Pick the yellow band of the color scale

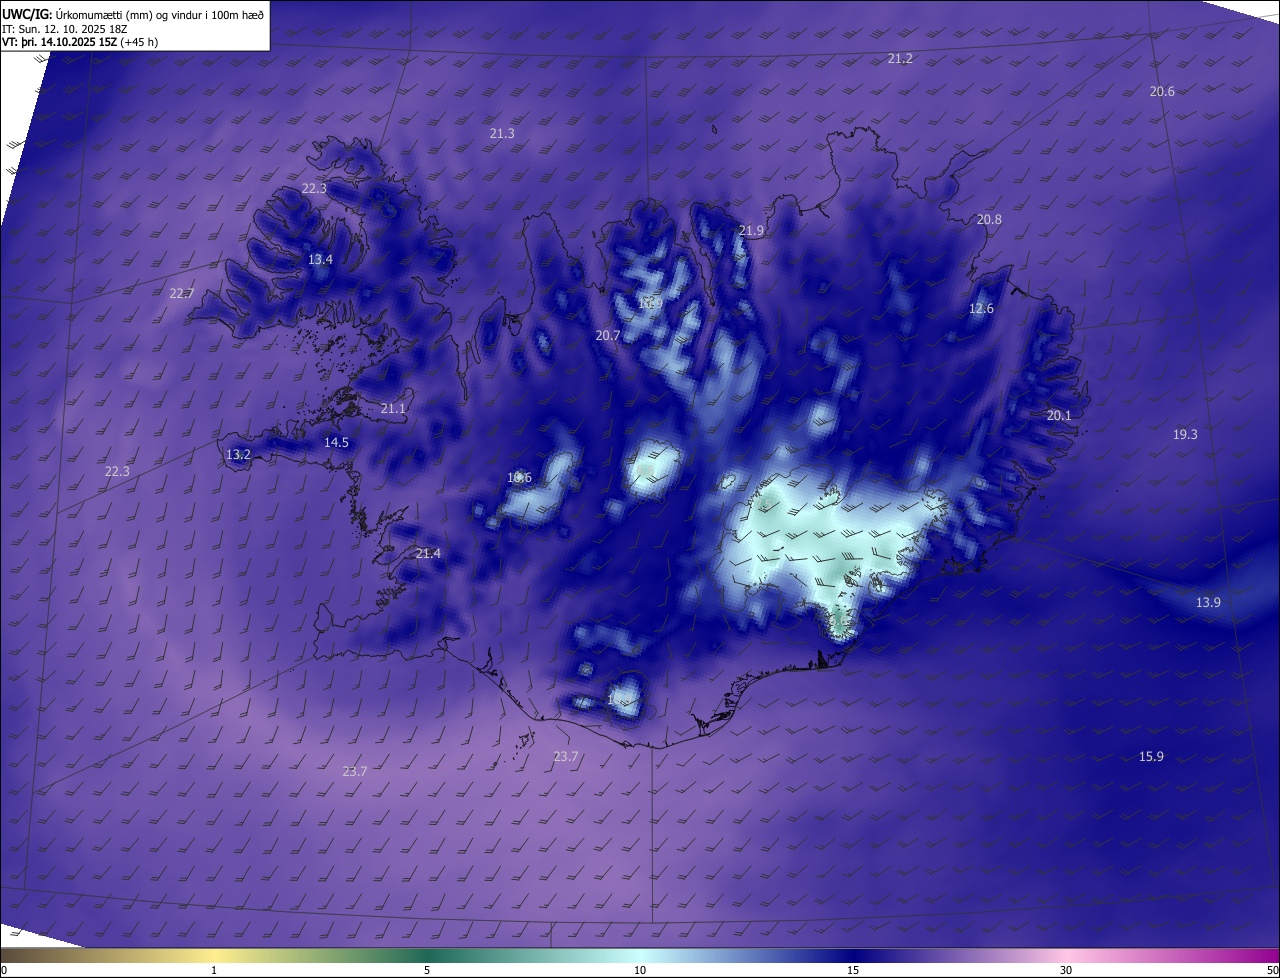(215, 955)
